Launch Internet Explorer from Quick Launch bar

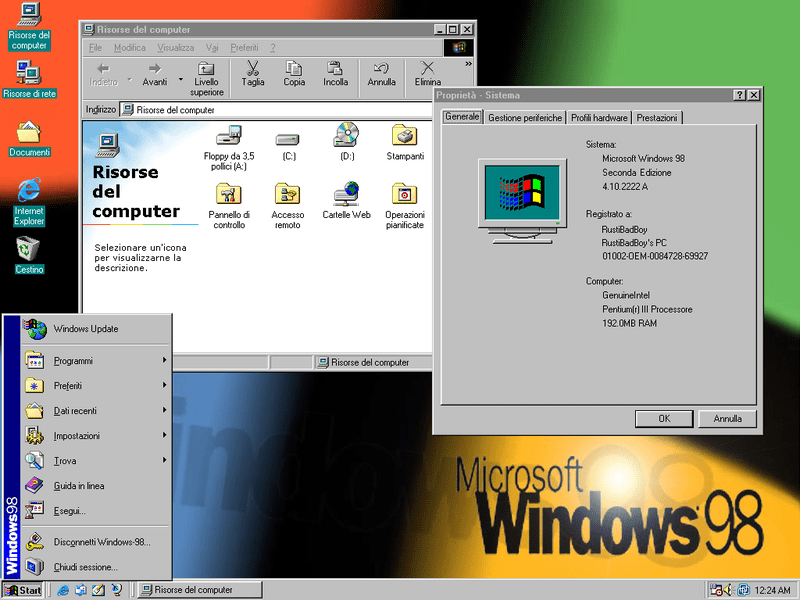click(x=63, y=590)
